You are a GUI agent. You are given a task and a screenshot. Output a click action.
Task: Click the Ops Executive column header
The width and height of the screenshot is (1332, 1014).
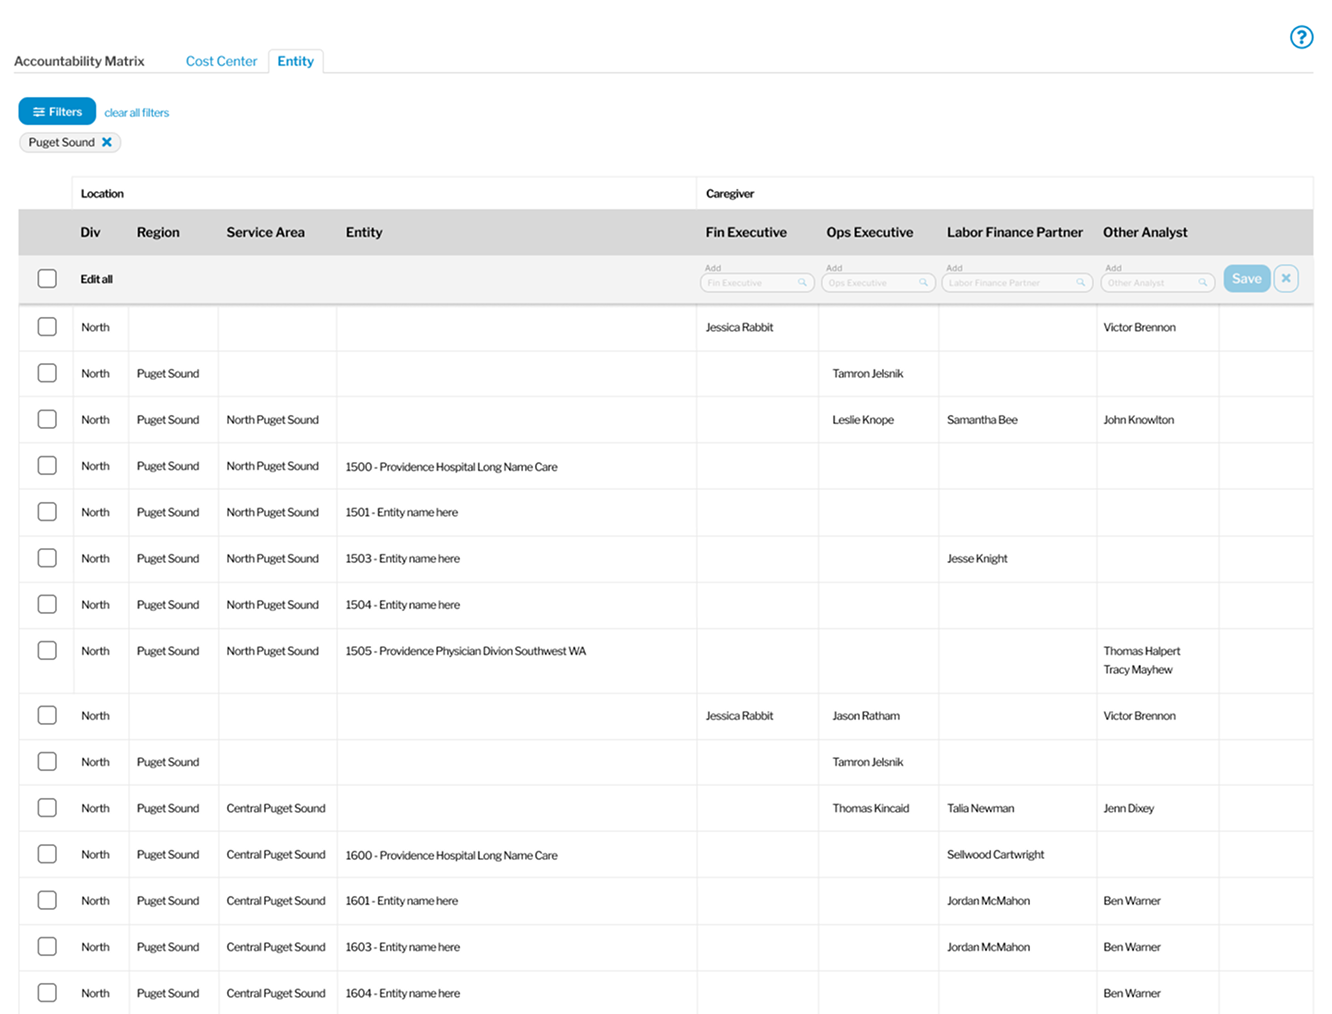click(869, 232)
